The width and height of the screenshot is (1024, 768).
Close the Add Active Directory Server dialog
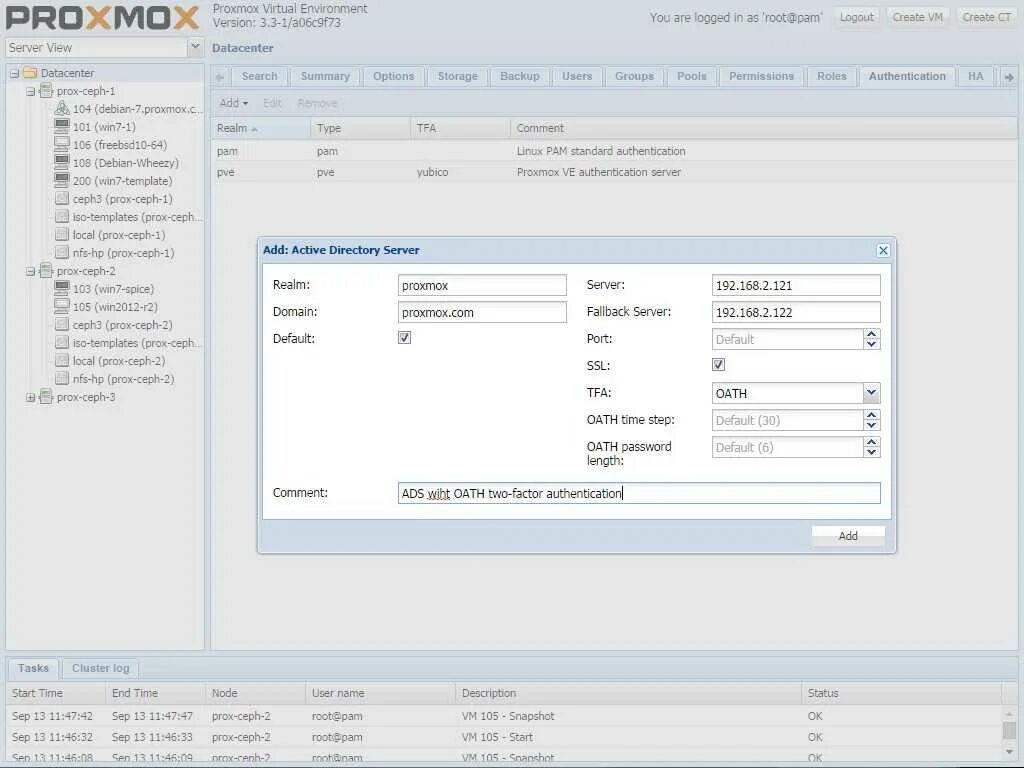[883, 250]
